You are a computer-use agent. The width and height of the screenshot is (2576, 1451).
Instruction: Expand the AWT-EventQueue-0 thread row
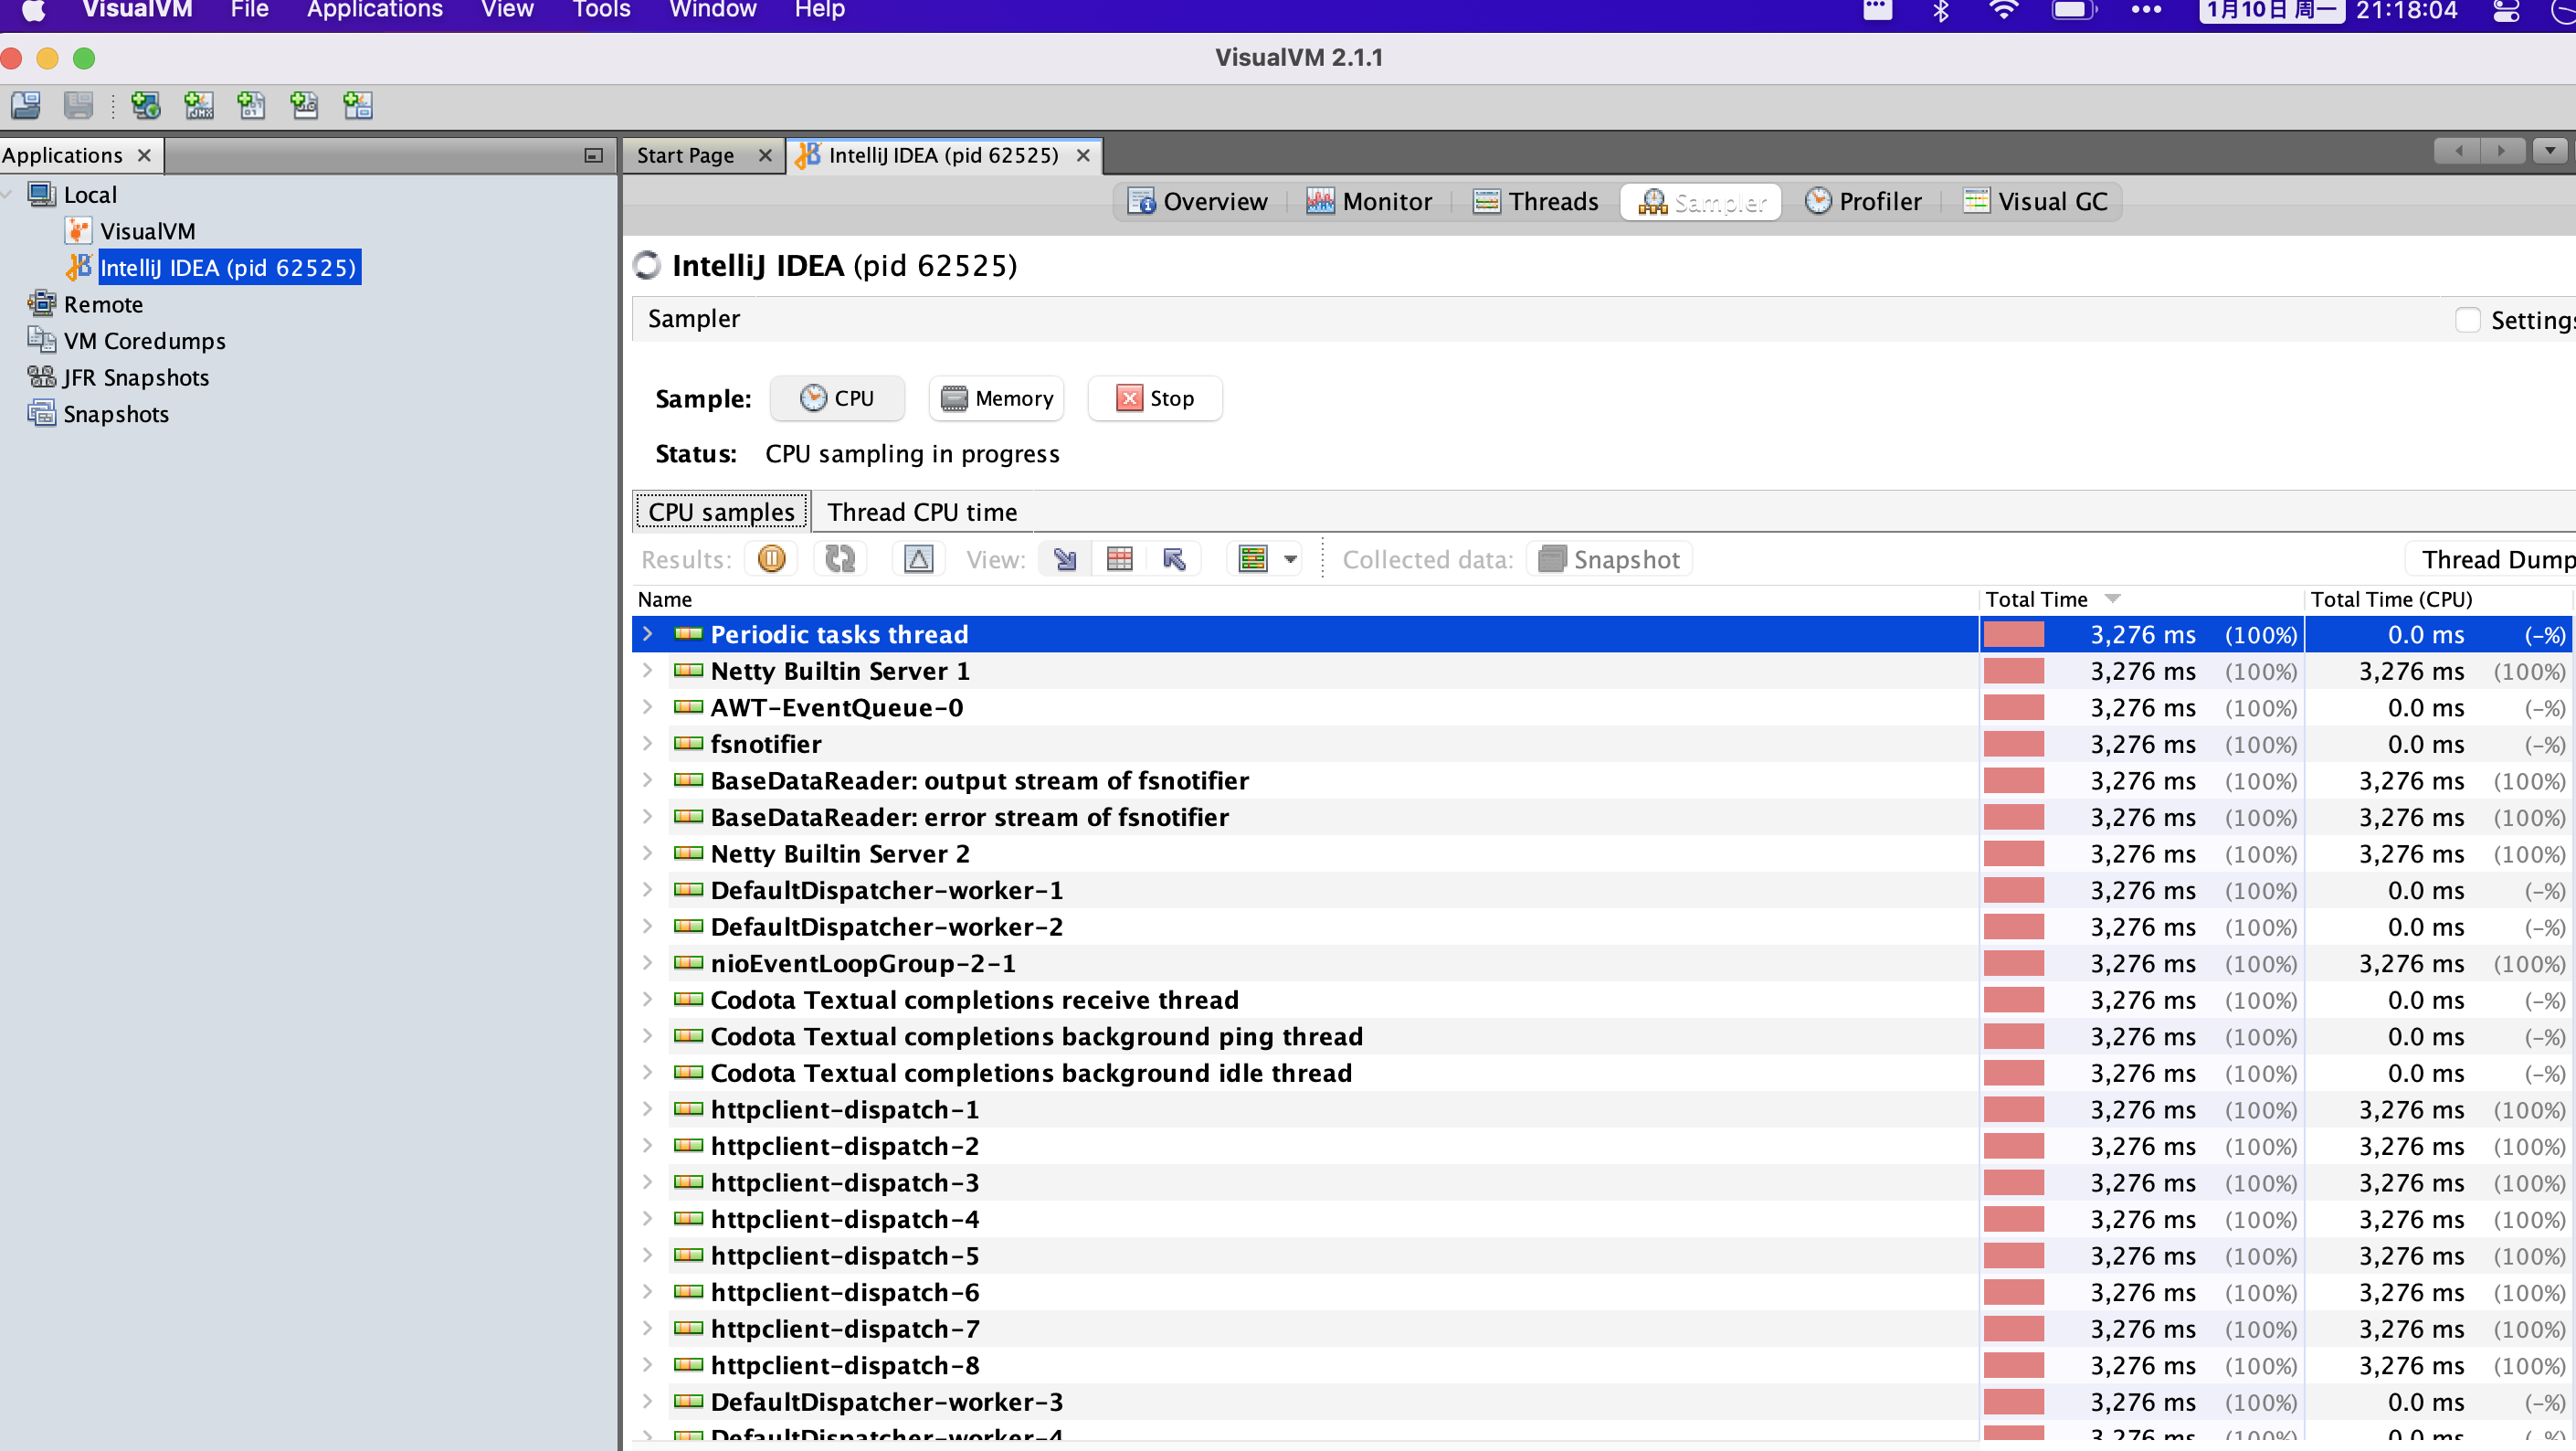point(648,708)
